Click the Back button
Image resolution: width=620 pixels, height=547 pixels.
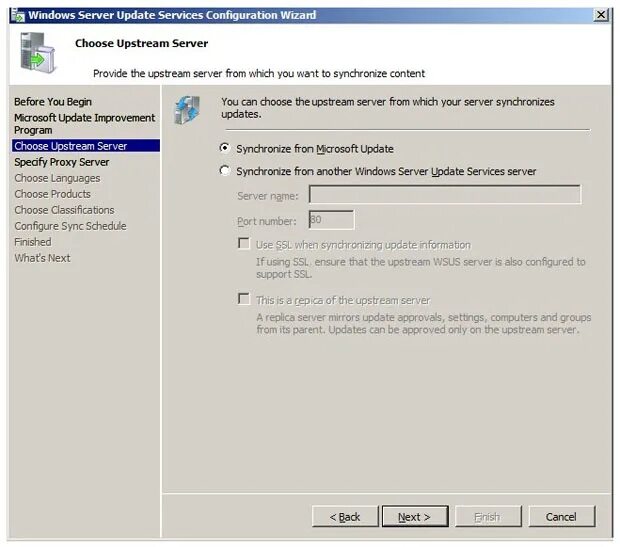tap(345, 517)
